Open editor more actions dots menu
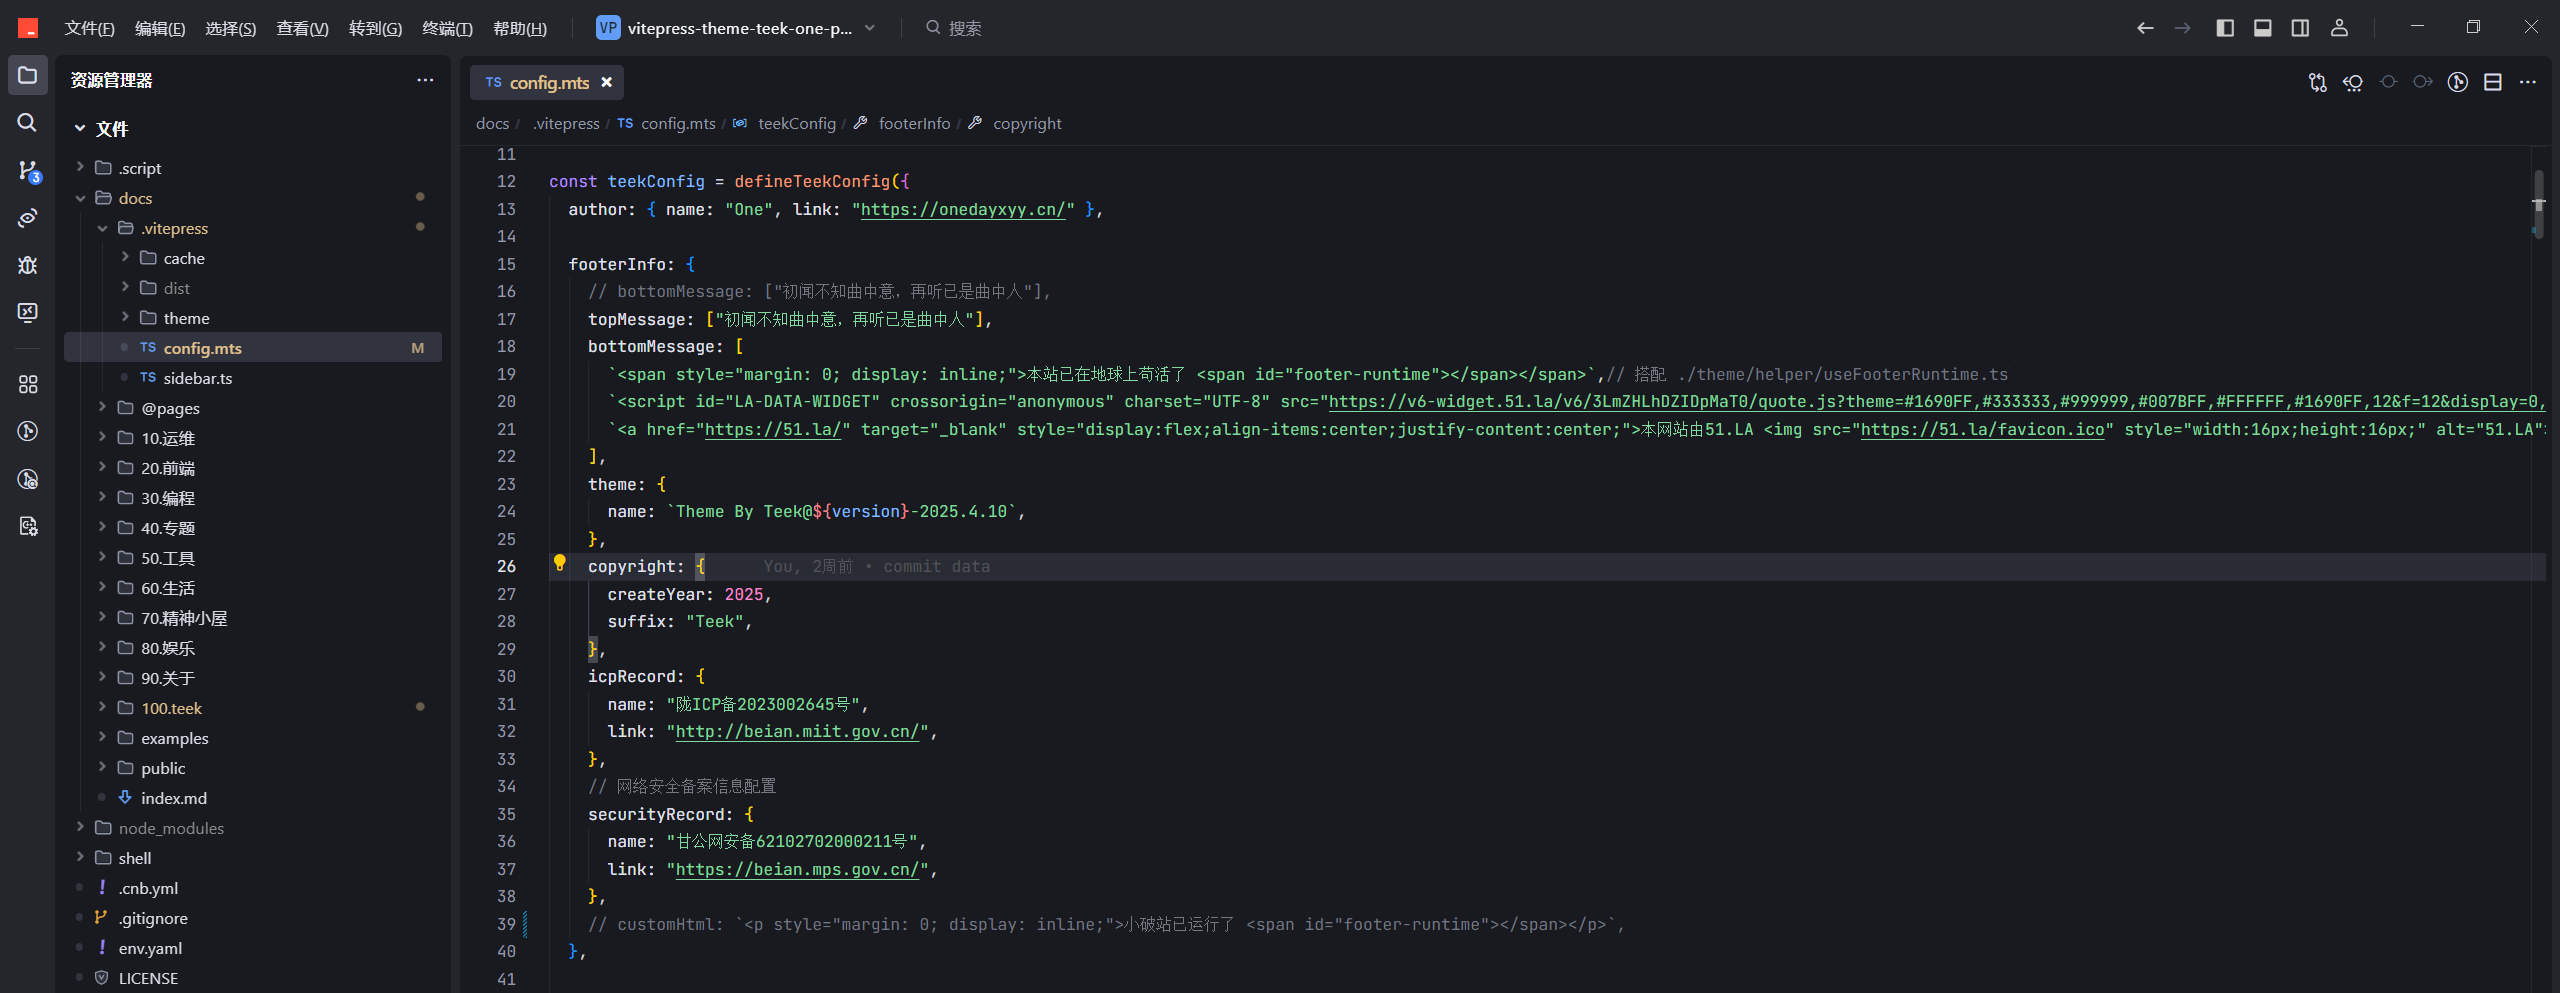This screenshot has height=993, width=2560. click(x=2528, y=82)
